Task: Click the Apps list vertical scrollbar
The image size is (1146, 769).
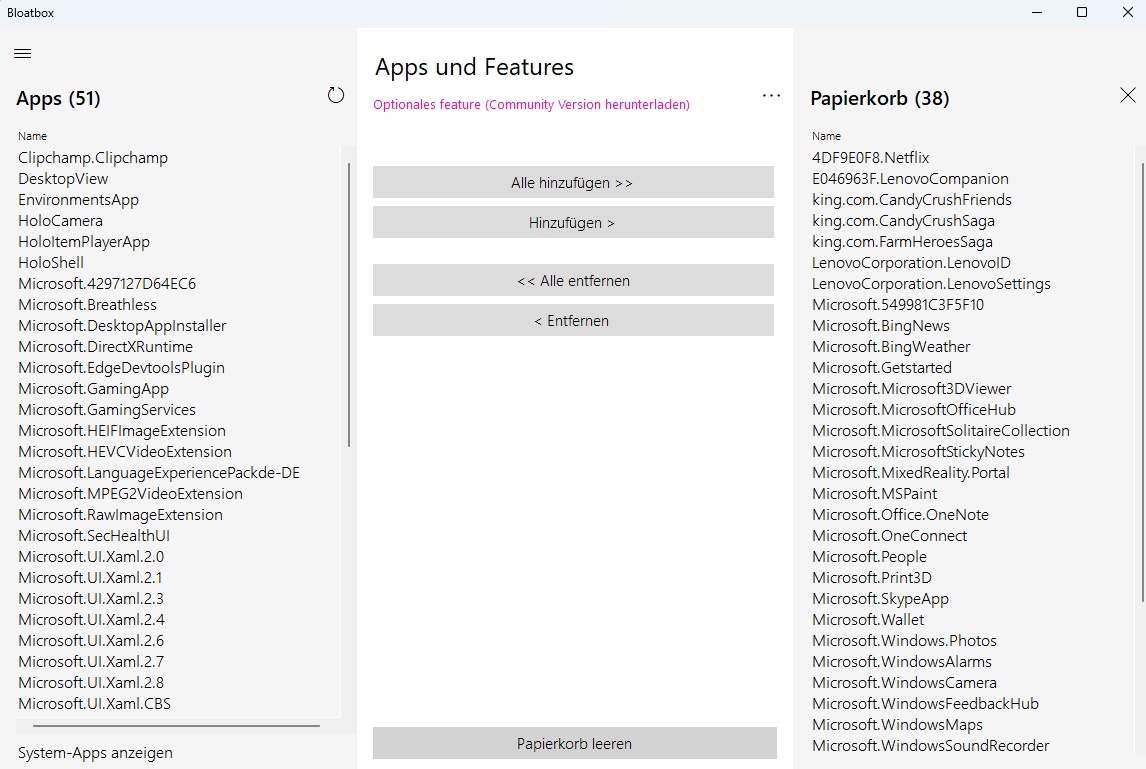Action: [349, 300]
